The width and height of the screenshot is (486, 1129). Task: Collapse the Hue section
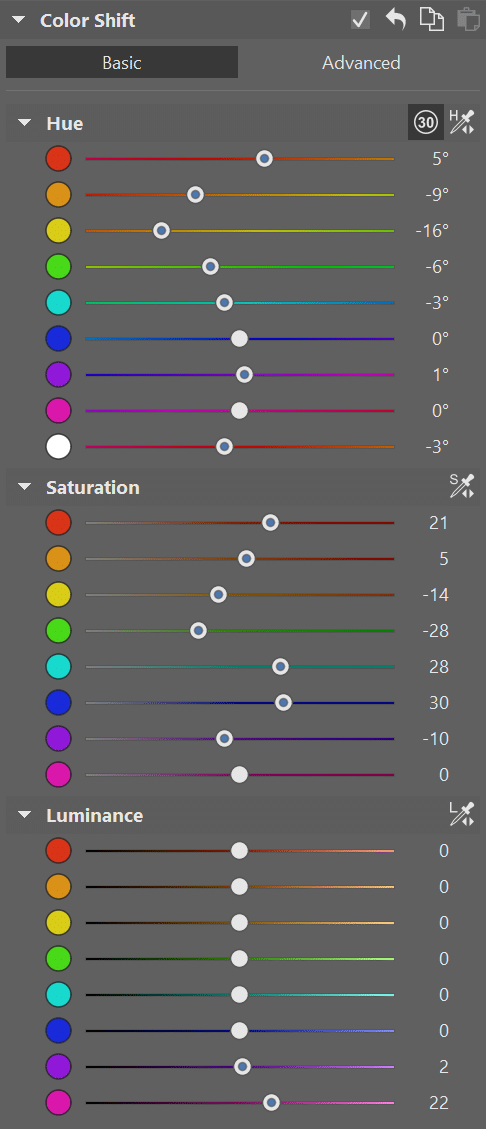(25, 123)
